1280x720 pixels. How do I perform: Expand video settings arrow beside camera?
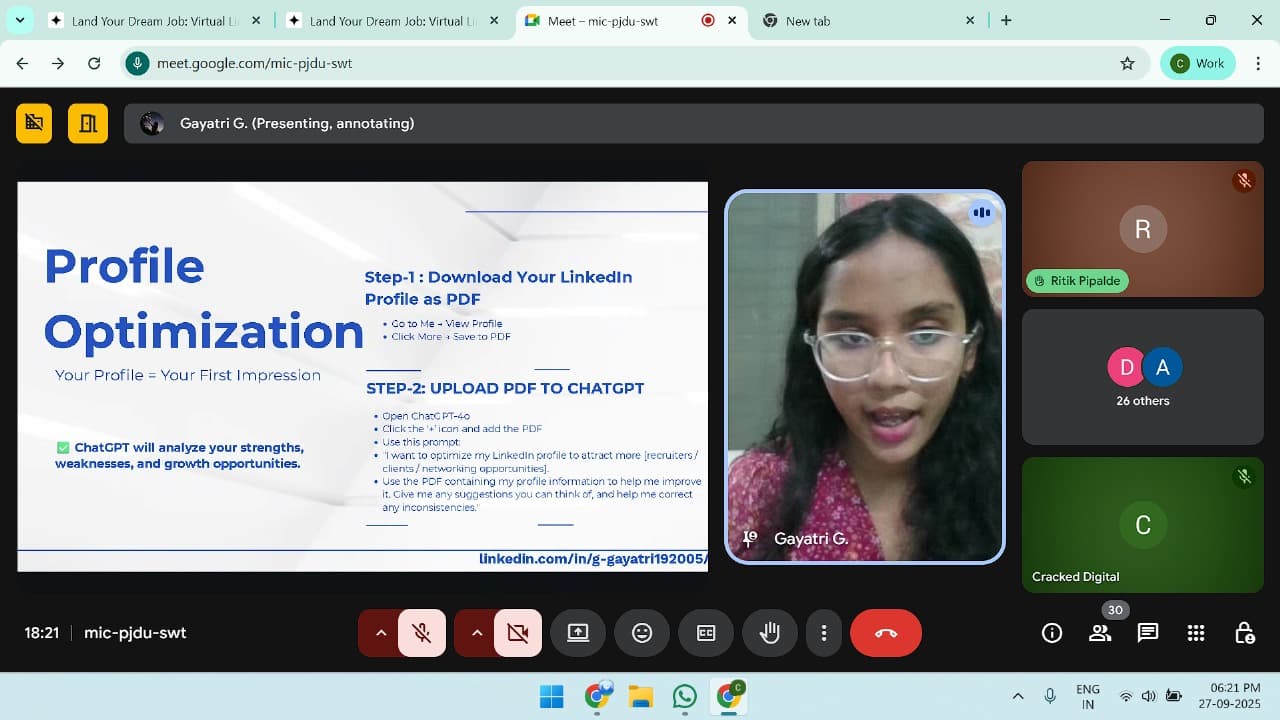pos(477,633)
